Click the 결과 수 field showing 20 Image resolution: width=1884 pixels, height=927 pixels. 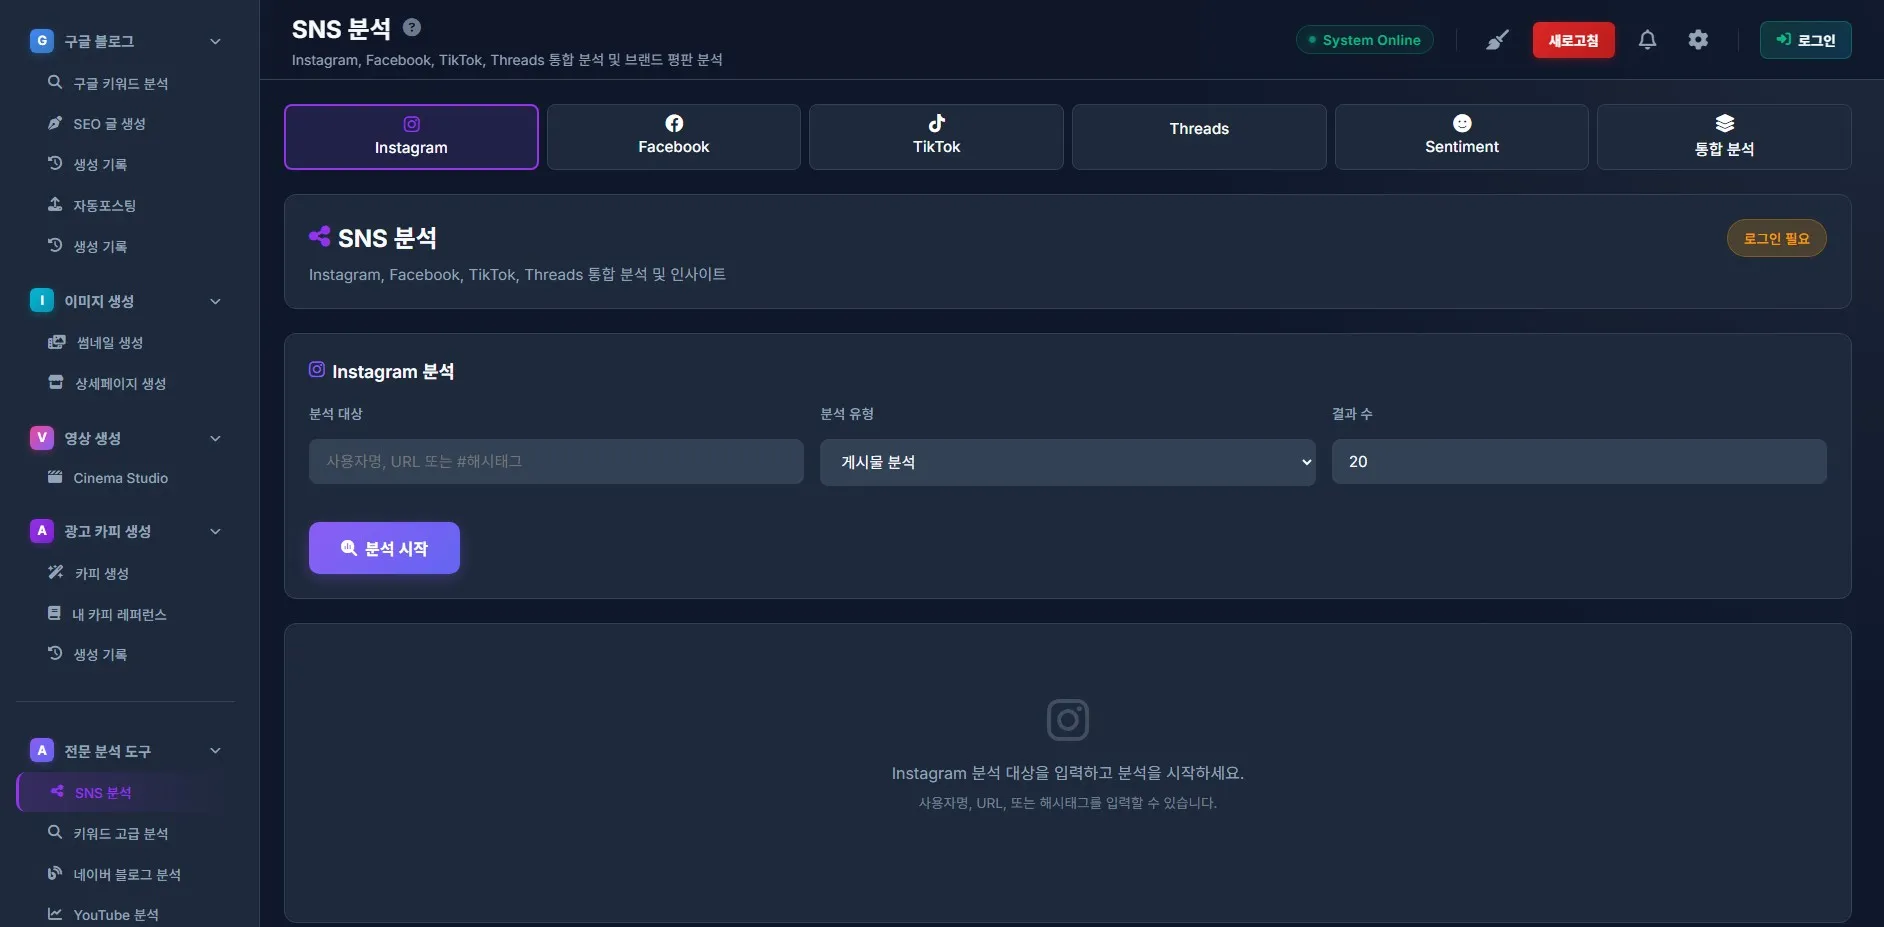(1579, 462)
